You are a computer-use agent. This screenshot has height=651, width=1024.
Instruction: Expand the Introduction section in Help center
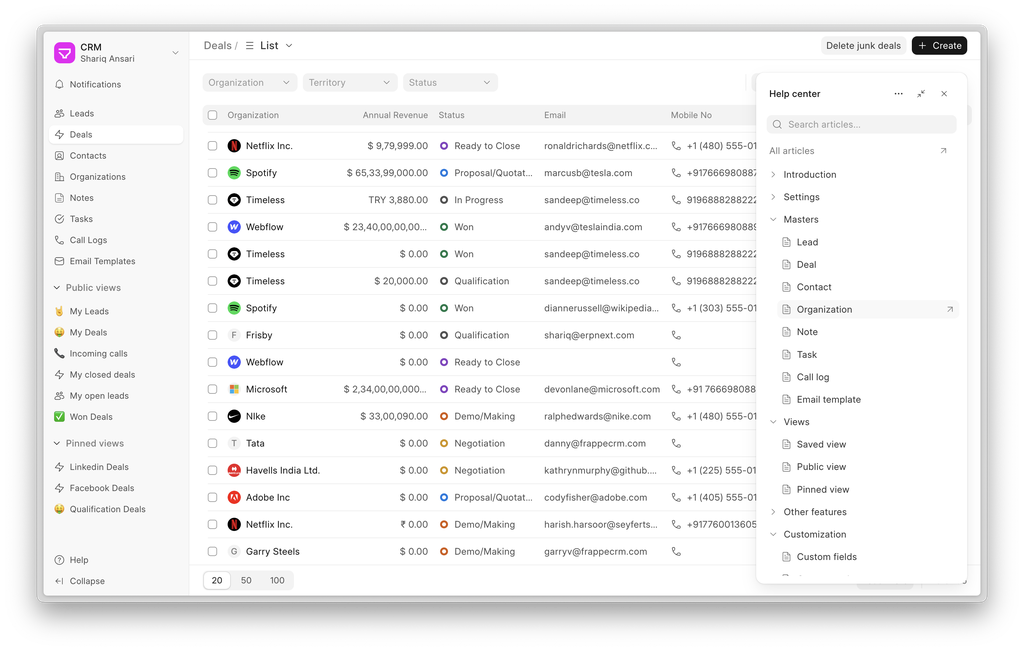773,175
